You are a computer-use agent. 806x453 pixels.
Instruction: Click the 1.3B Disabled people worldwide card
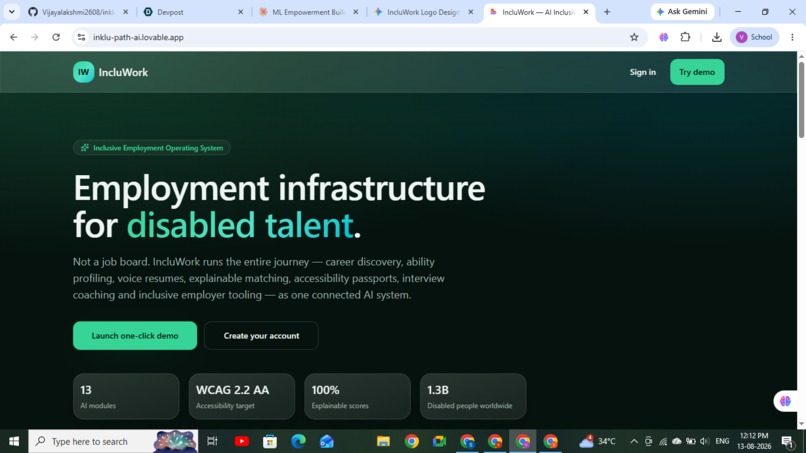tap(473, 396)
